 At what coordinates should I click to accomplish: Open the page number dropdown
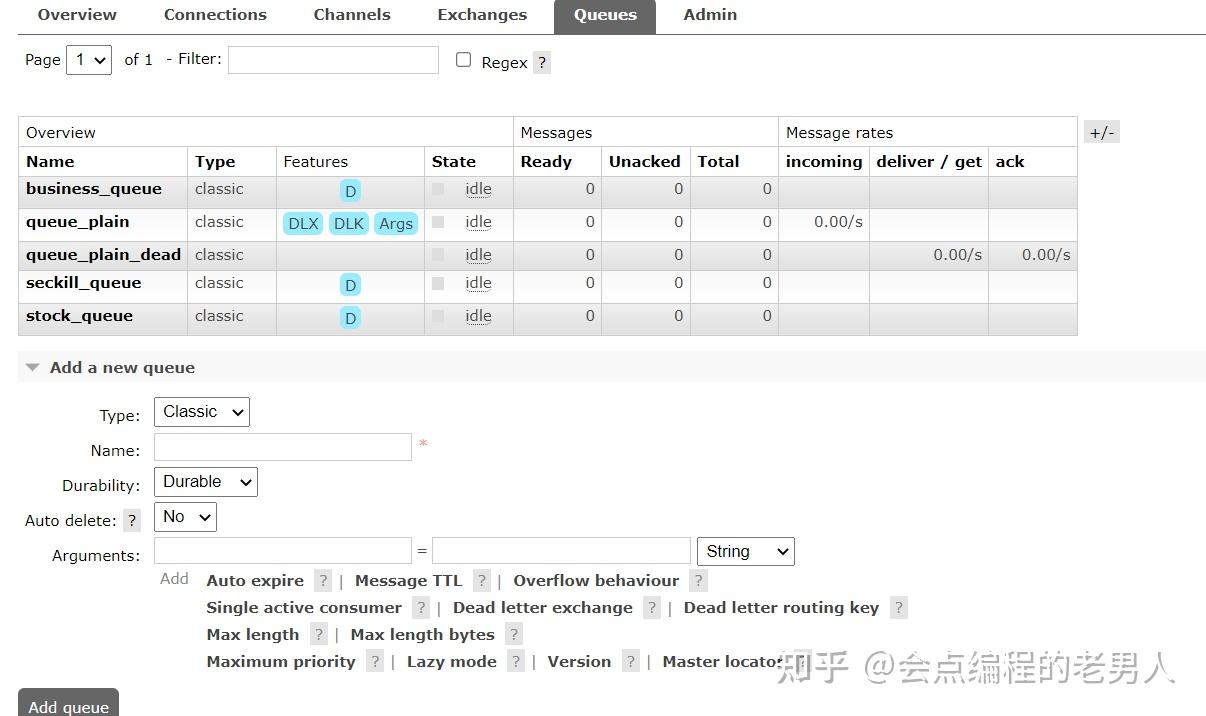pyautogui.click(x=89, y=60)
